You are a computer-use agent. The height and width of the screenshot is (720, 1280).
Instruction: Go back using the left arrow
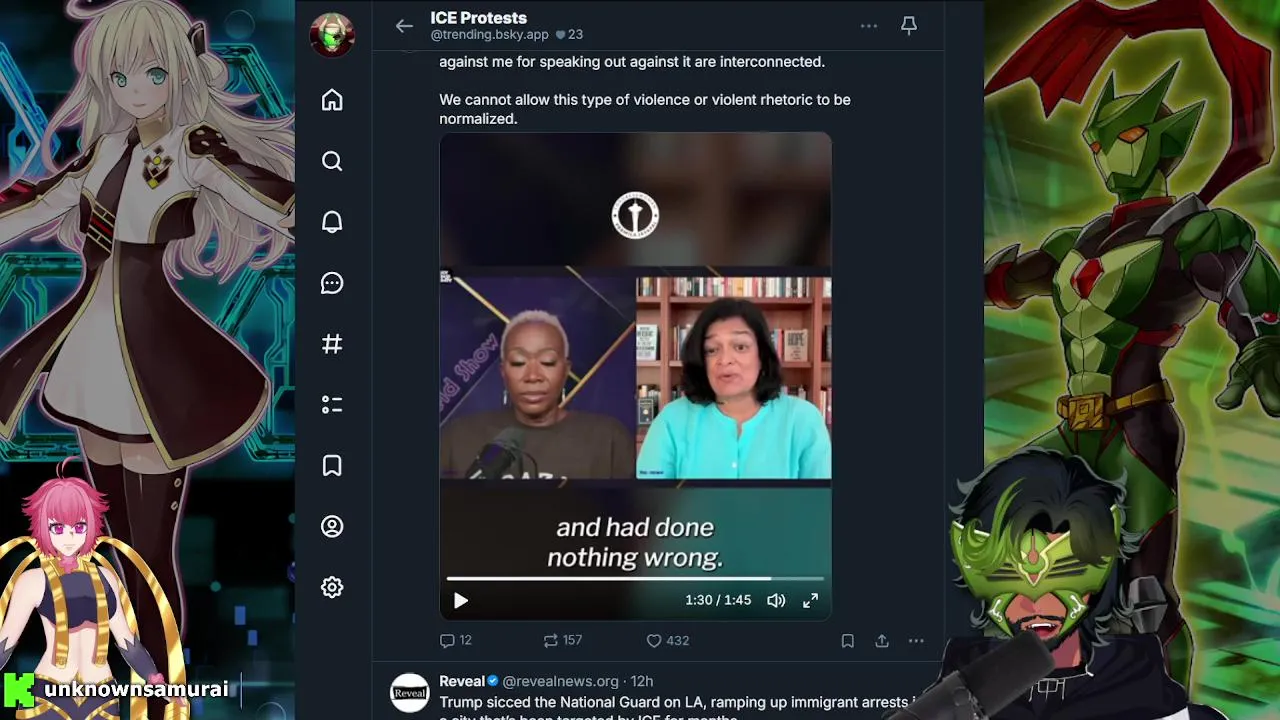point(404,26)
